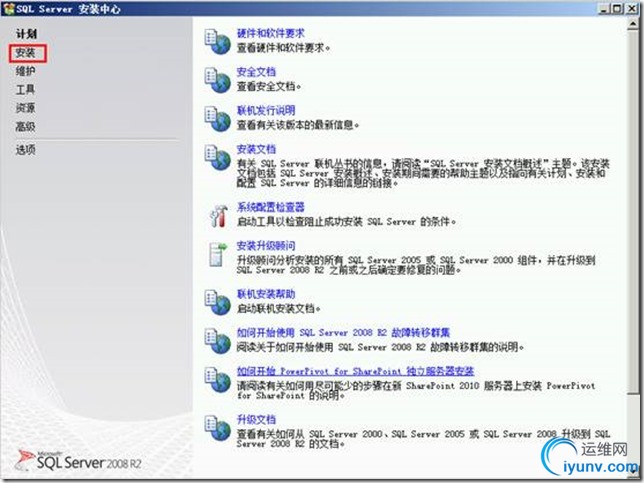Open the 升级文档 link

[256, 419]
